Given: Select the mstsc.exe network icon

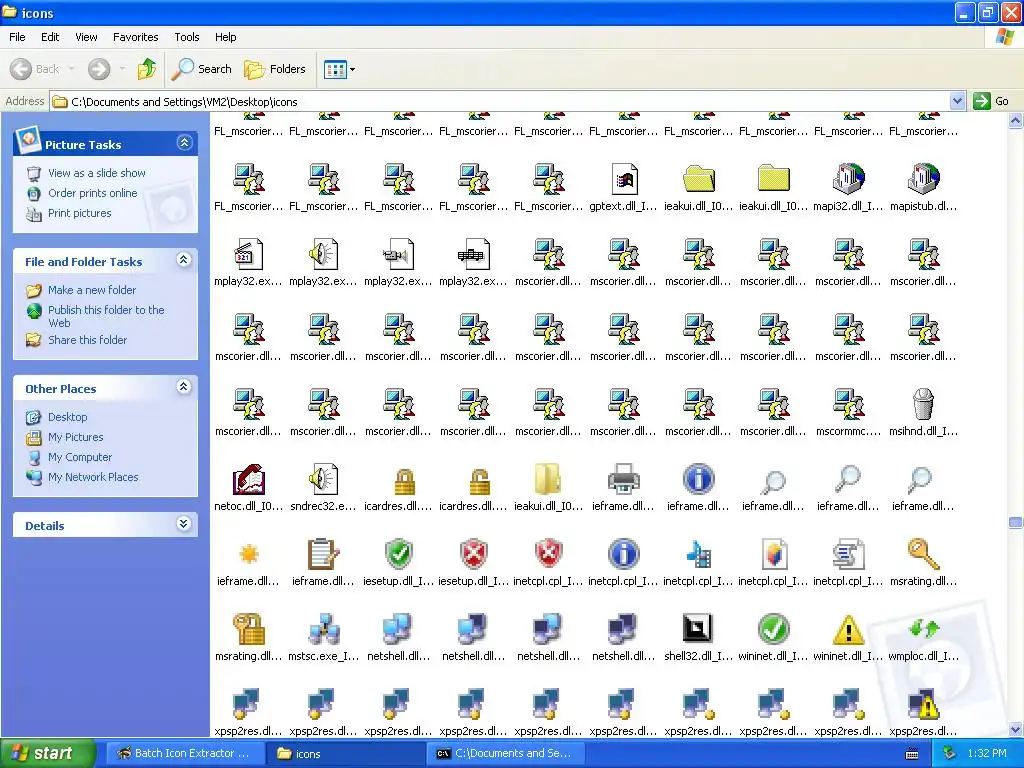Looking at the screenshot, I should (x=324, y=630).
